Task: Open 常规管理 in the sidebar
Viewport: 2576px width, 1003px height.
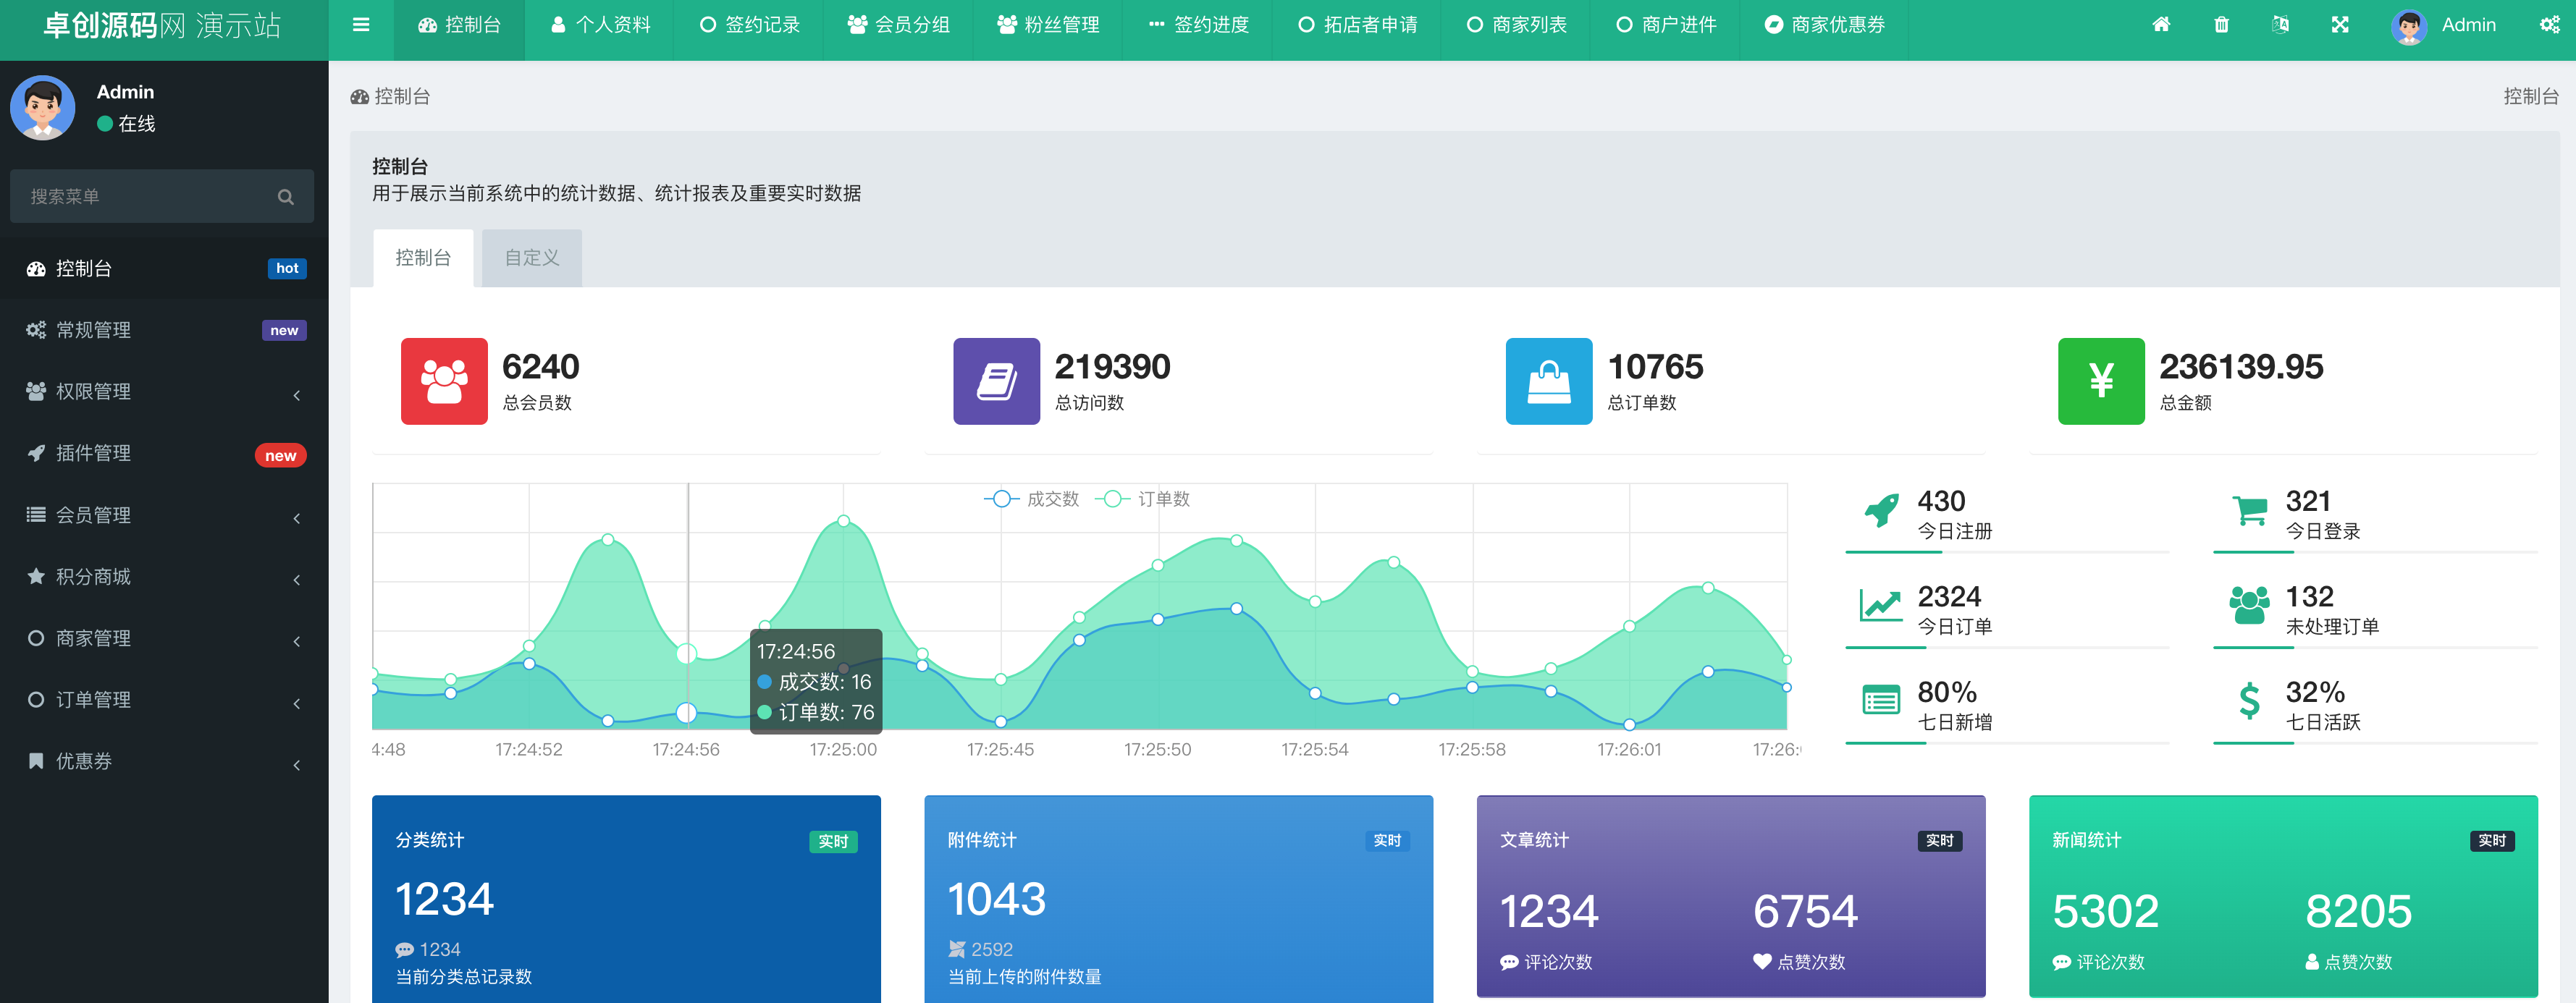Action: click(x=164, y=330)
